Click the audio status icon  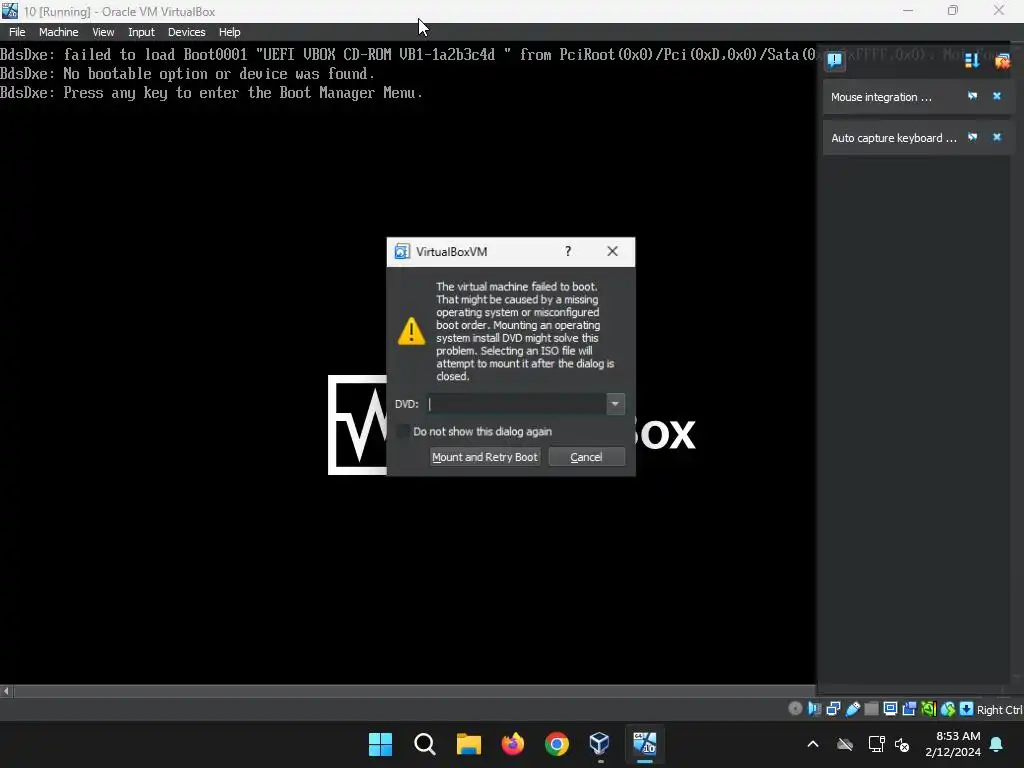(814, 709)
